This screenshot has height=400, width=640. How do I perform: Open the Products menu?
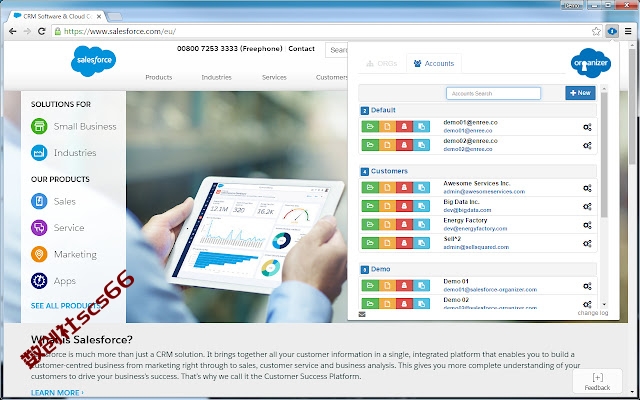click(x=159, y=77)
